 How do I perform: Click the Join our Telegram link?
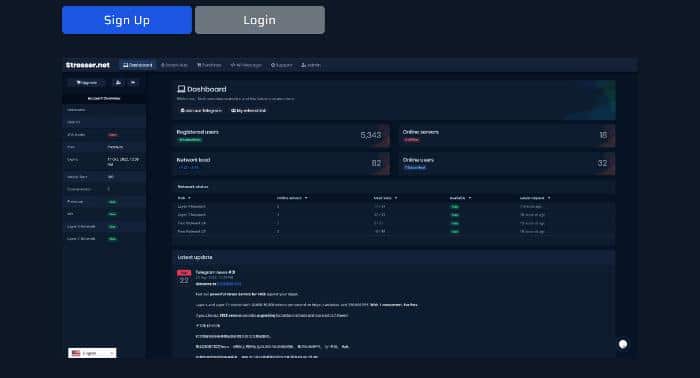click(x=201, y=110)
